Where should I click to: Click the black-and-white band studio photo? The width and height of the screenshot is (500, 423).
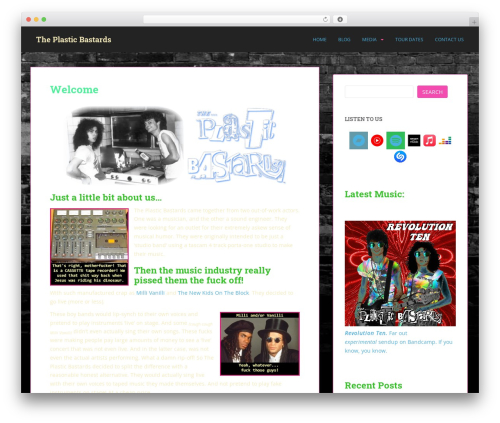point(125,146)
